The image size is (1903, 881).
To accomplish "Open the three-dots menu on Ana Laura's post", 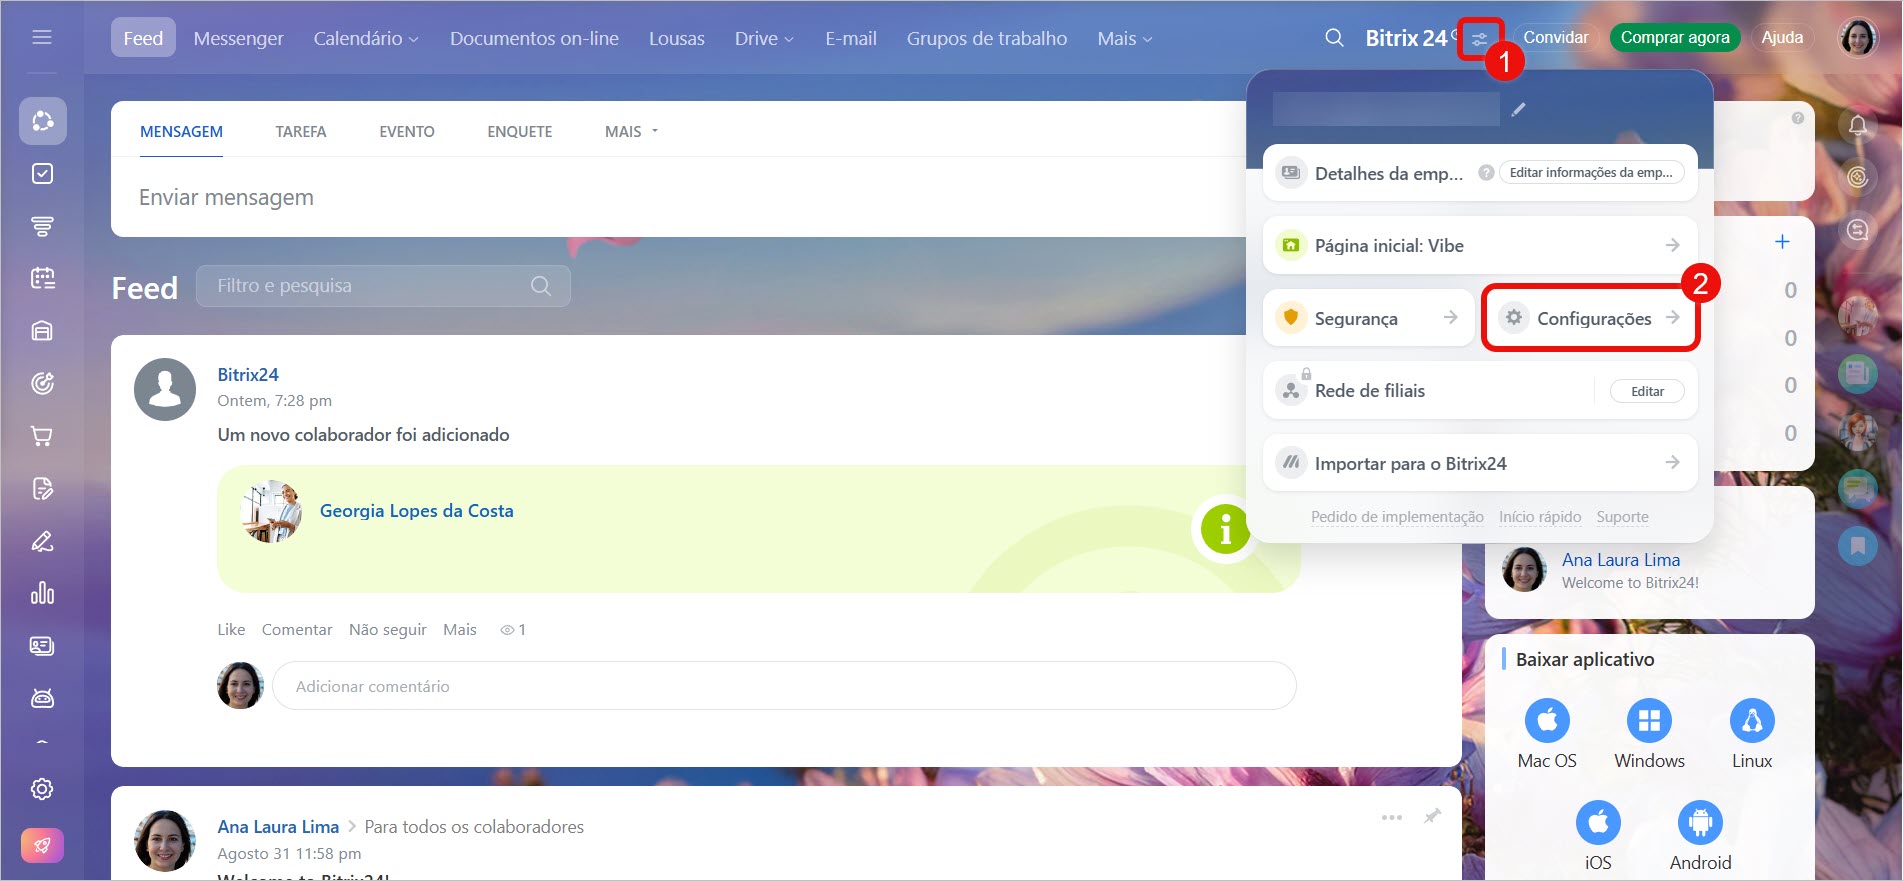I will tap(1392, 817).
